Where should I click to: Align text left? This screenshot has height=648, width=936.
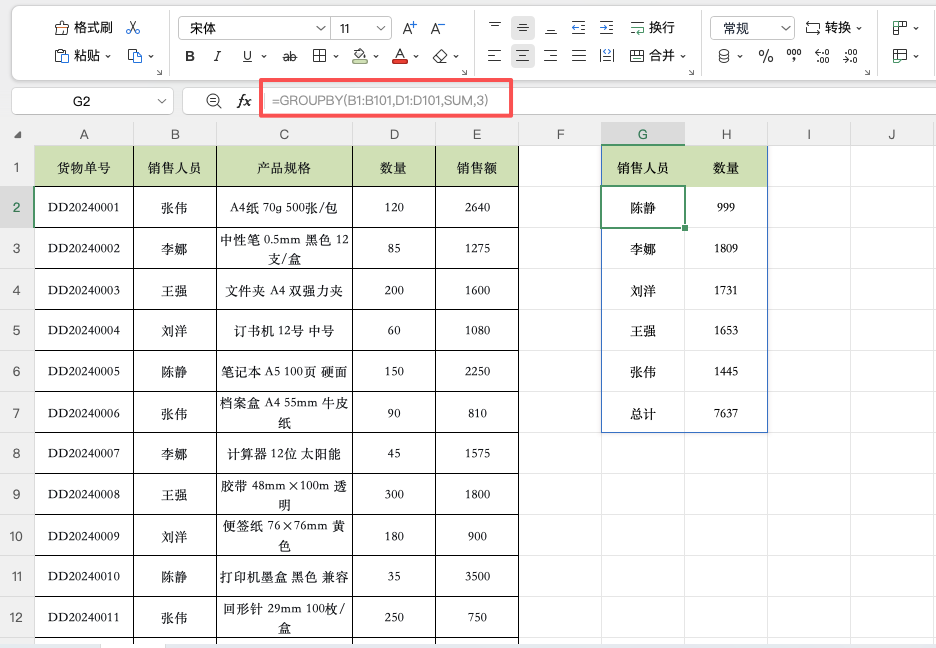click(x=495, y=56)
